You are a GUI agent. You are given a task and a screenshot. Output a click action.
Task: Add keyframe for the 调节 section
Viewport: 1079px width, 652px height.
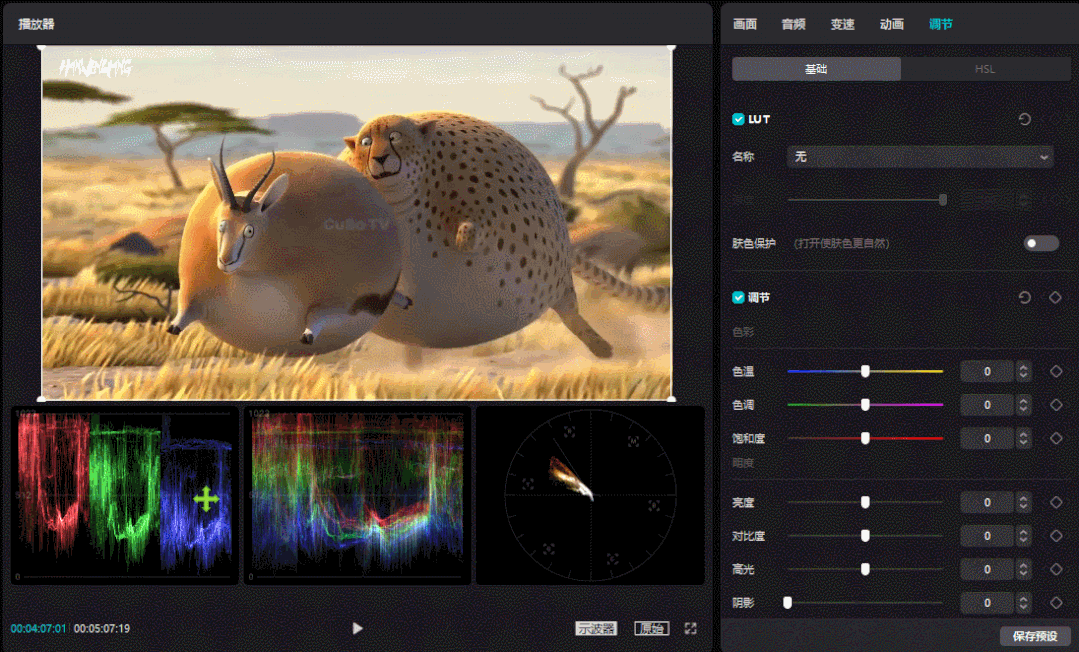[x=1055, y=297]
